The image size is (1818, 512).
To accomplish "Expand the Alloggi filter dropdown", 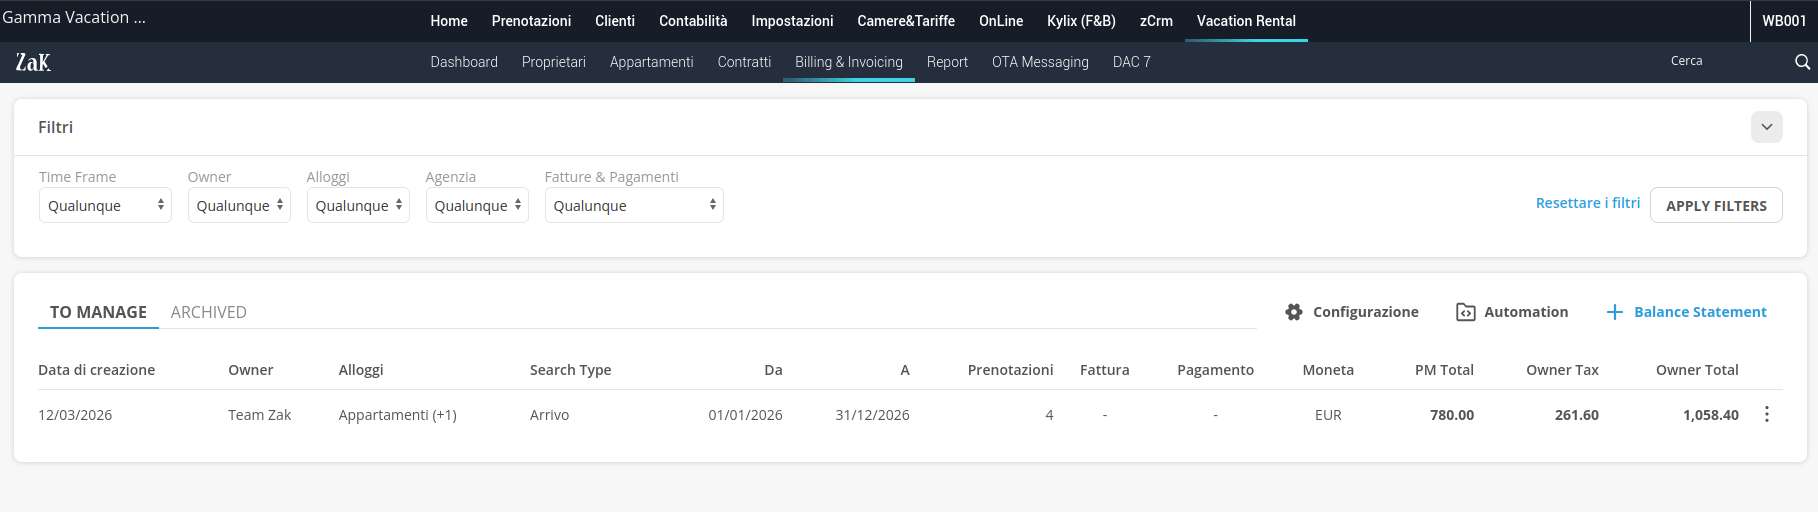I will [x=358, y=206].
